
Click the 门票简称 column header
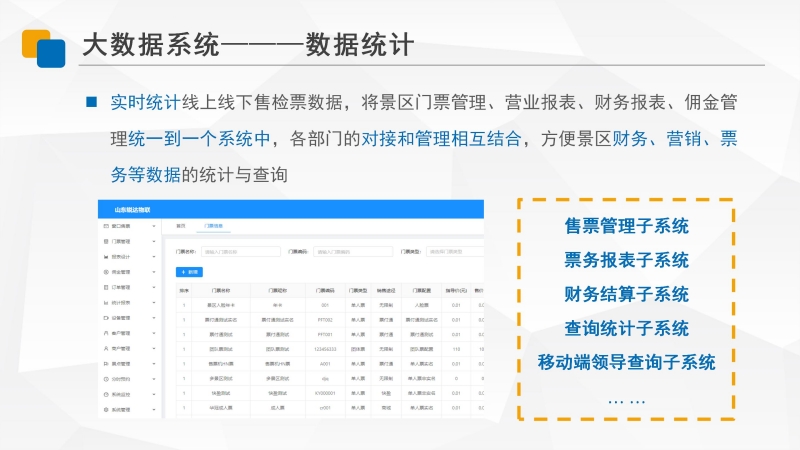tap(278, 290)
